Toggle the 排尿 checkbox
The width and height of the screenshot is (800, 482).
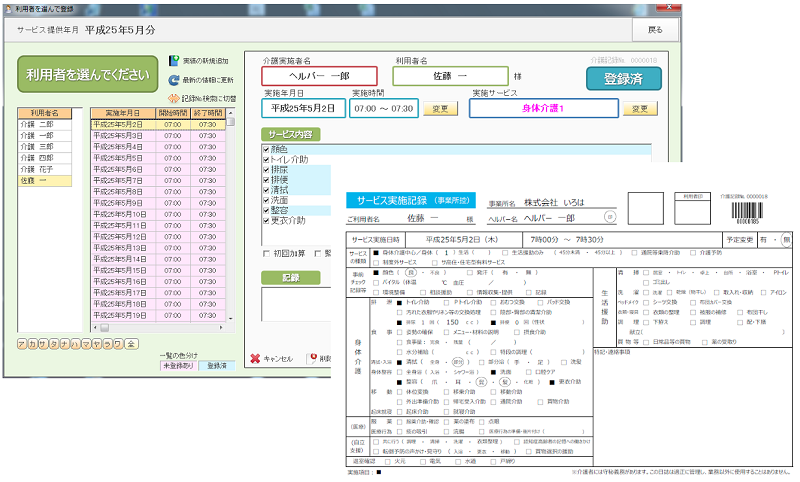coord(266,170)
